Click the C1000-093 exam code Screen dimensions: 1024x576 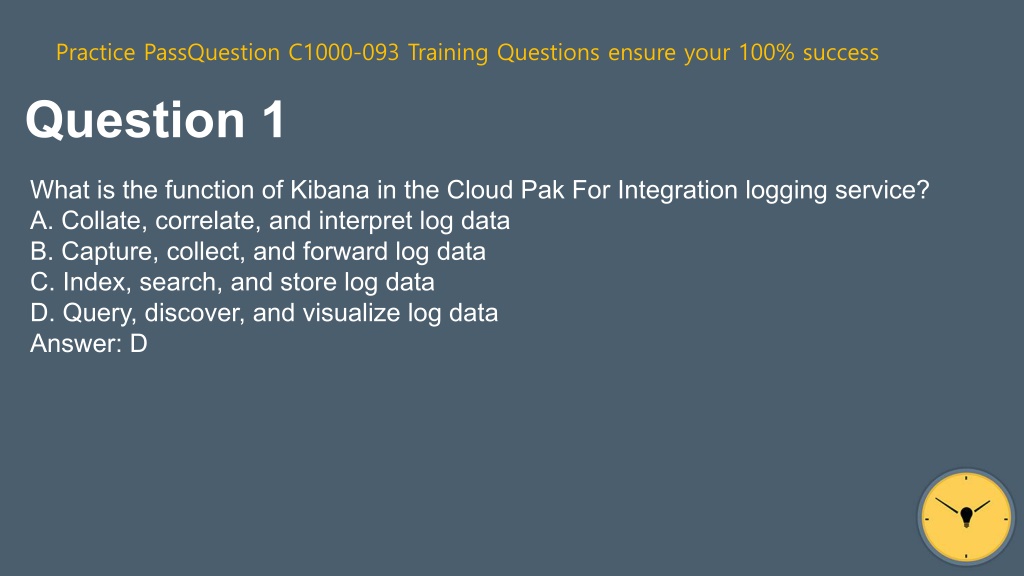tap(344, 52)
